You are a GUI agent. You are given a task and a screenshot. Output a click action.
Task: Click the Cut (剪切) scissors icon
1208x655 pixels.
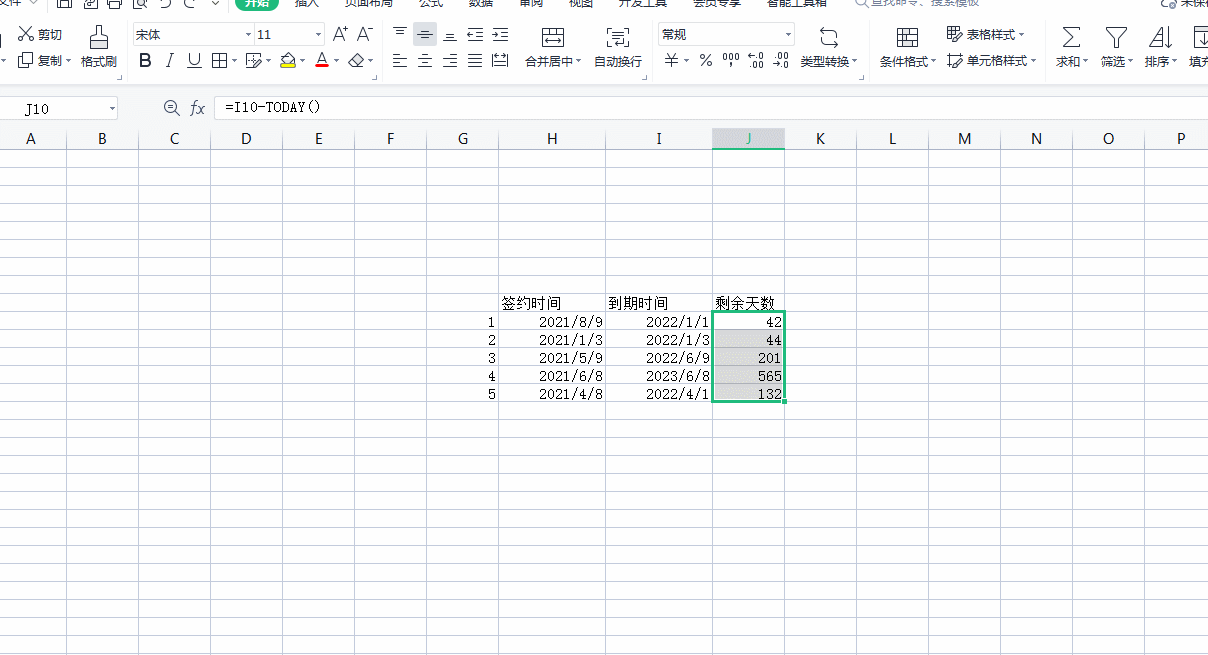(x=27, y=35)
